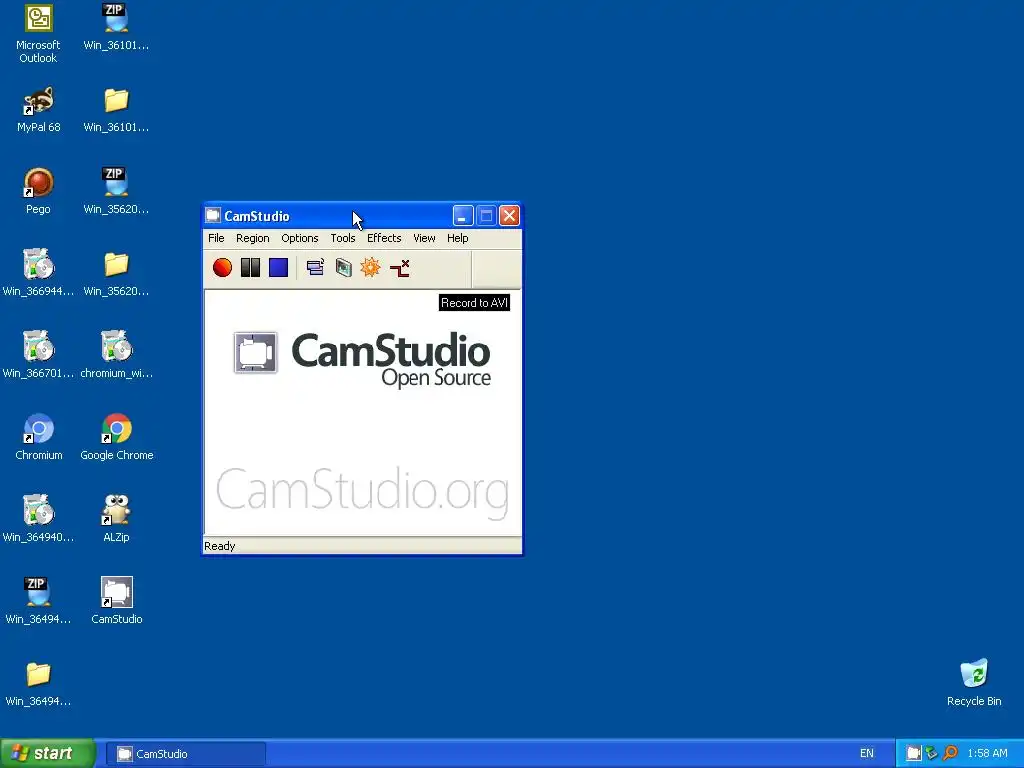Select the Win_36494 ZIP archive icon
Screen dimensions: 1024x768
(38, 601)
